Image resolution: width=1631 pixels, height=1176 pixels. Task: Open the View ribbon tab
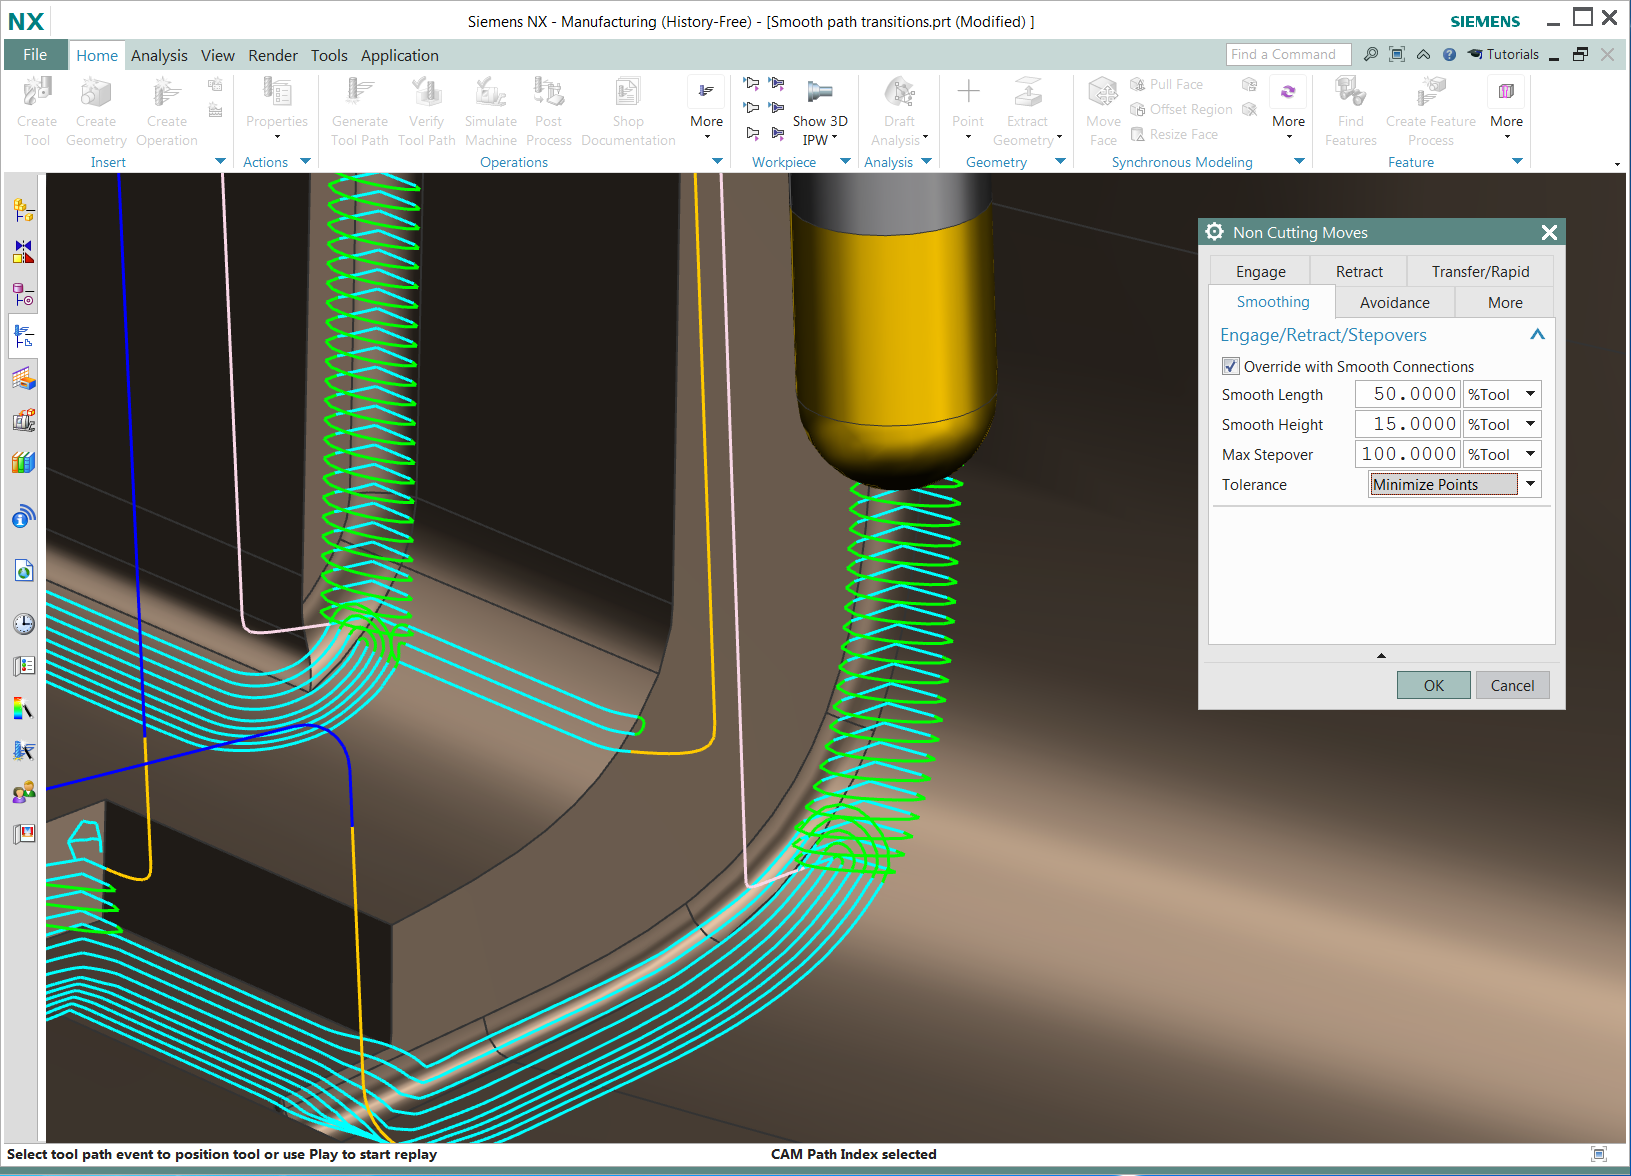click(x=217, y=55)
